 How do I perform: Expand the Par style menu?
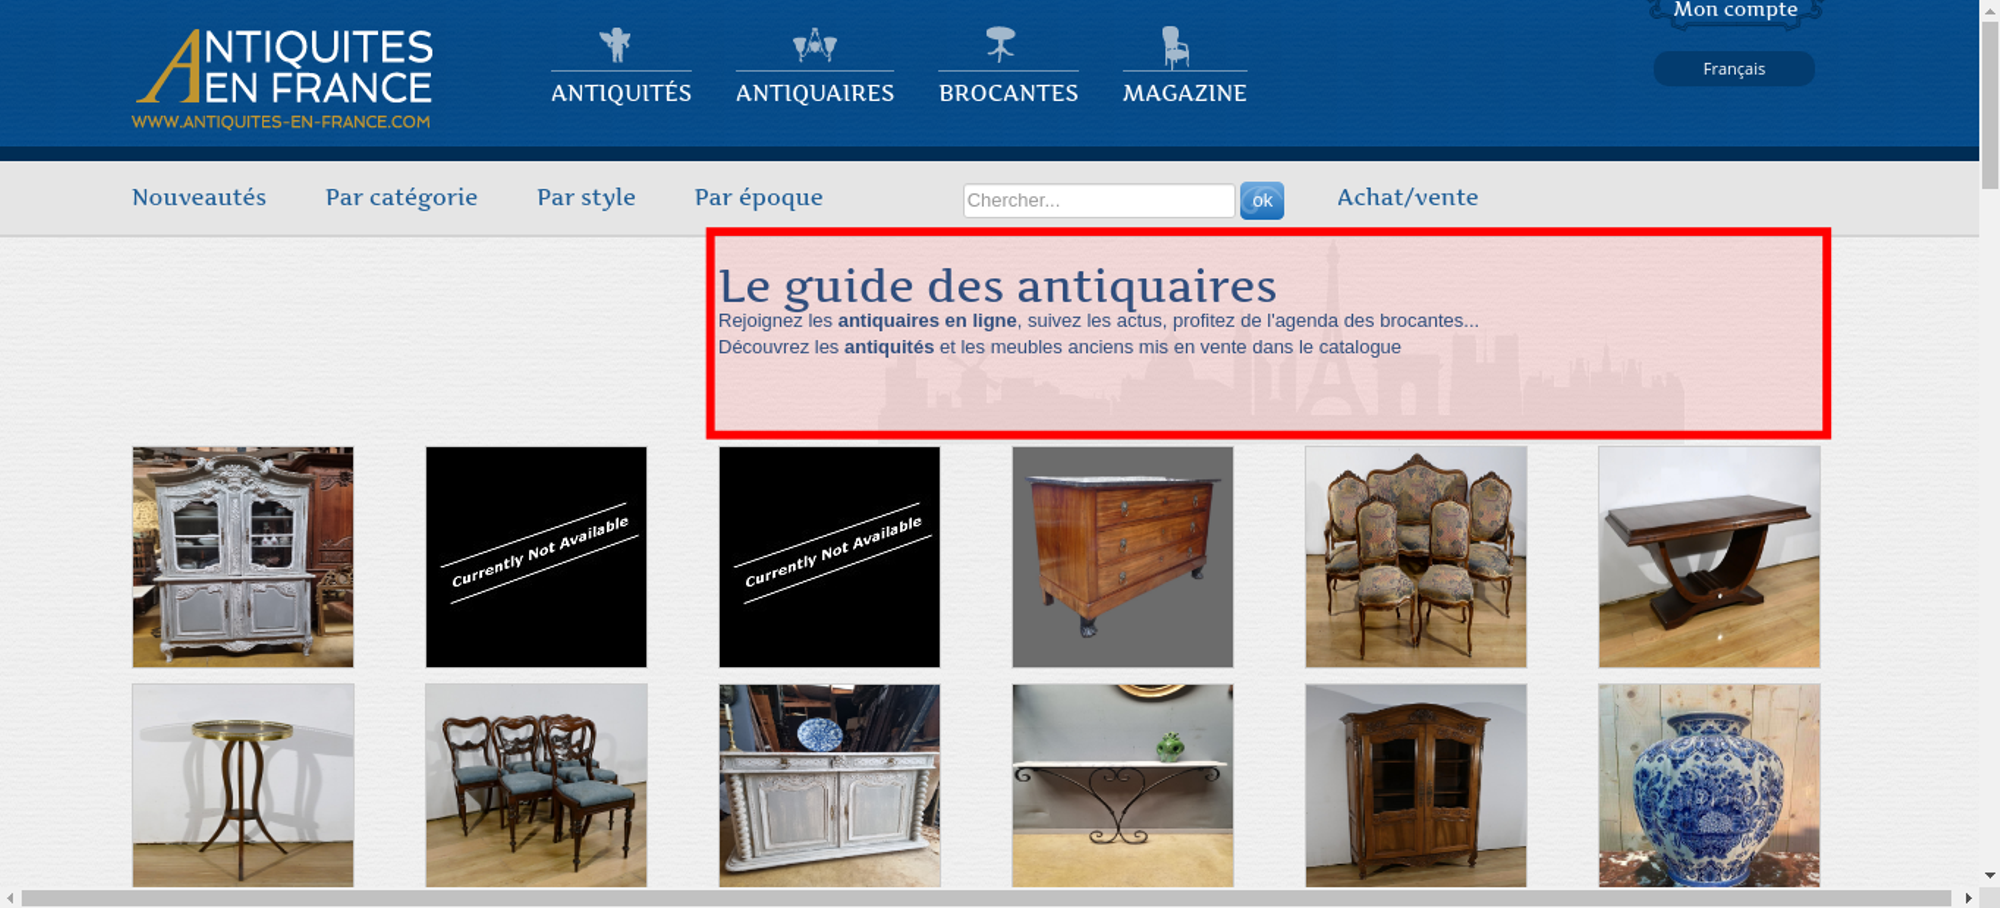586,197
